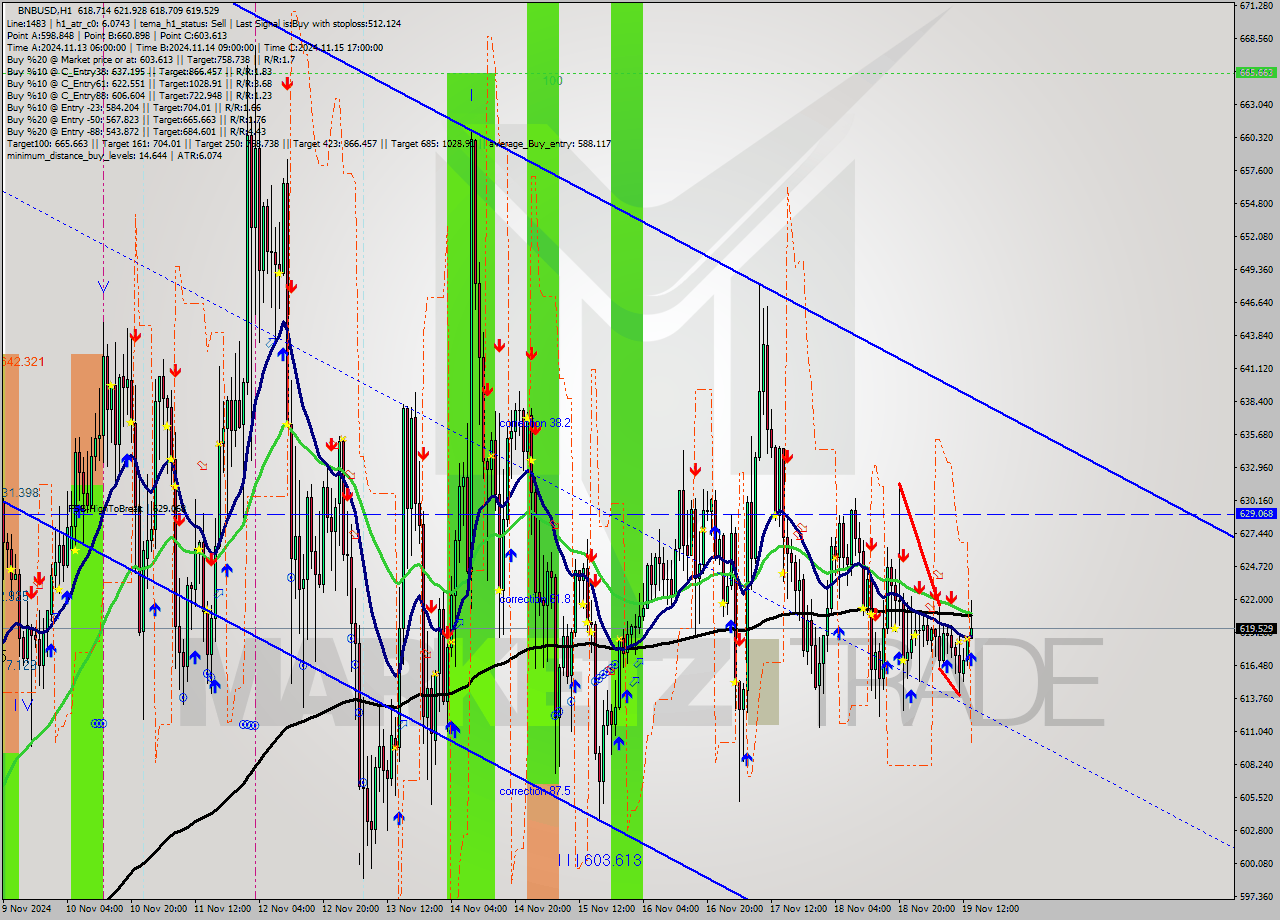1280x920 pixels.
Task: Select the 654.880 price axis label
Action: [1255, 204]
